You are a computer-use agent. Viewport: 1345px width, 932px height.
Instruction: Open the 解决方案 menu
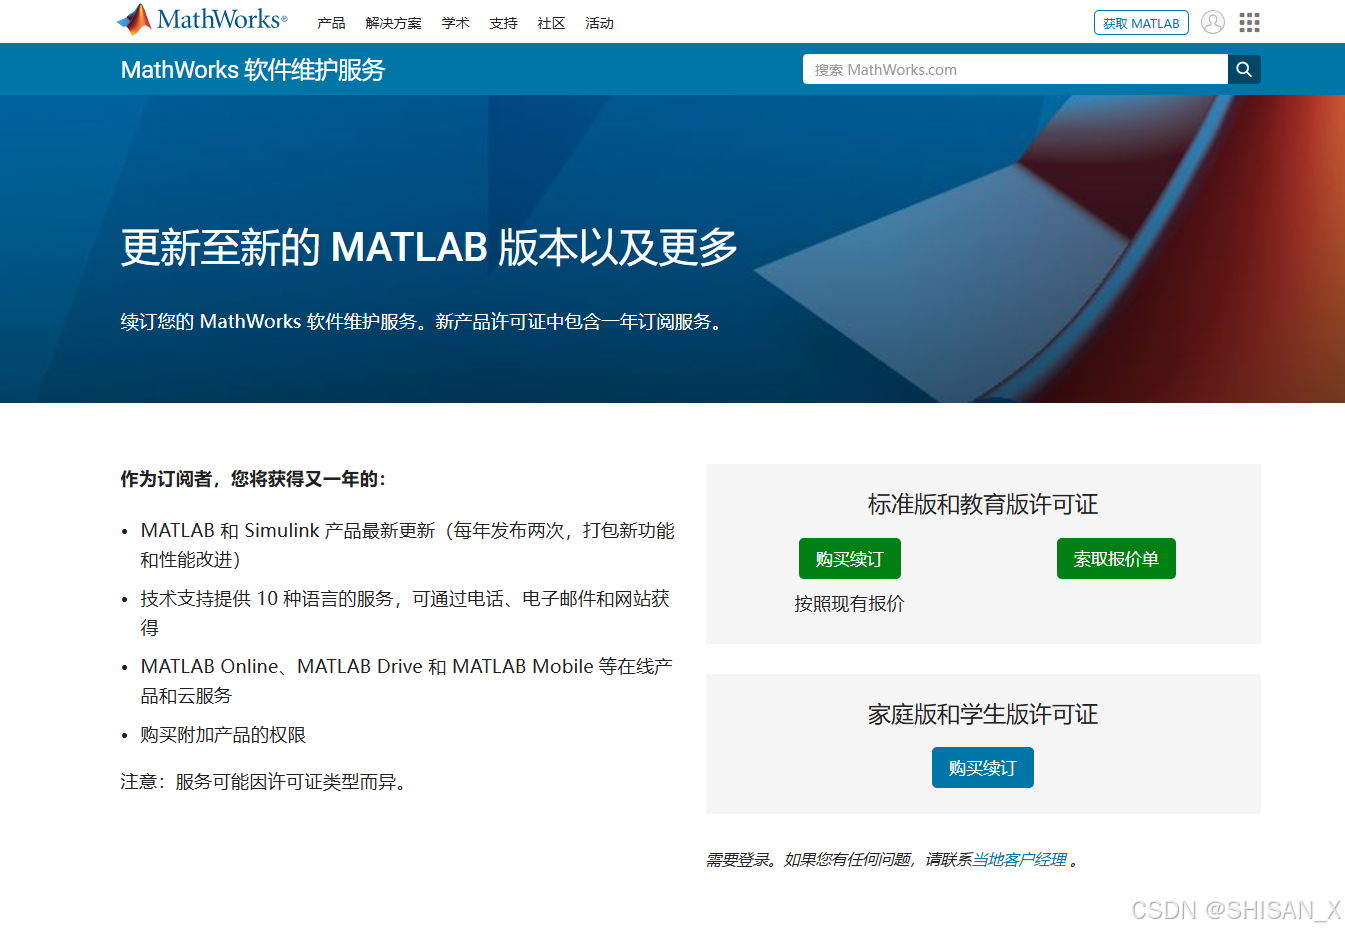tap(393, 23)
